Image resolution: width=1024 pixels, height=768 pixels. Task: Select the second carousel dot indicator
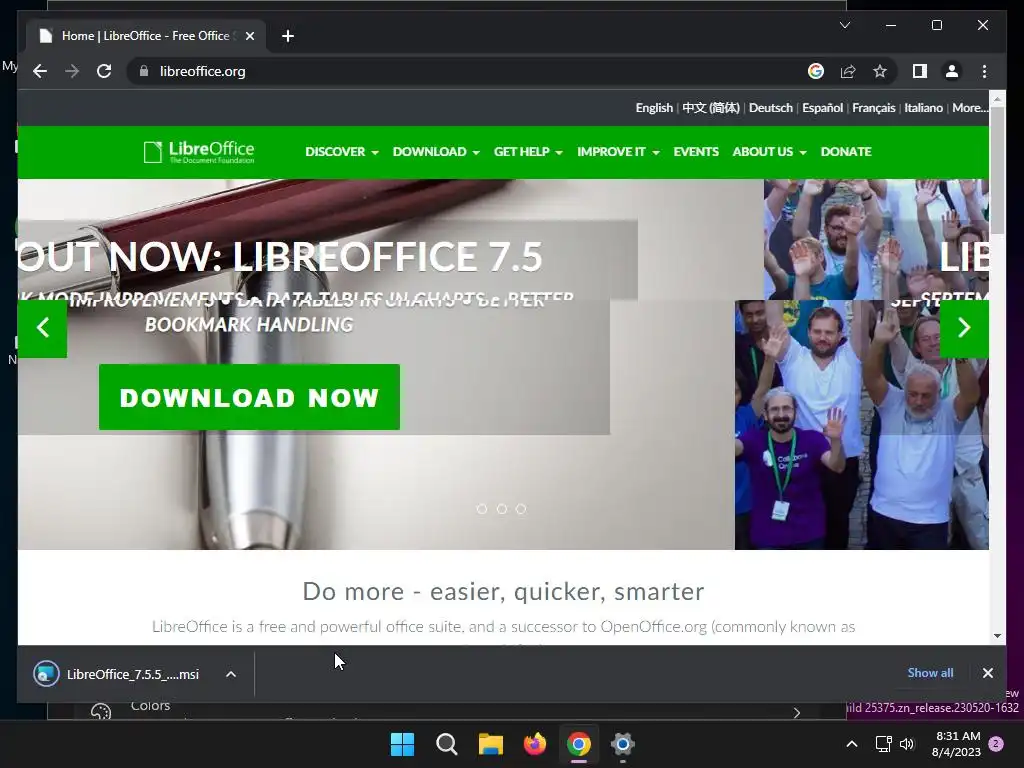502,509
